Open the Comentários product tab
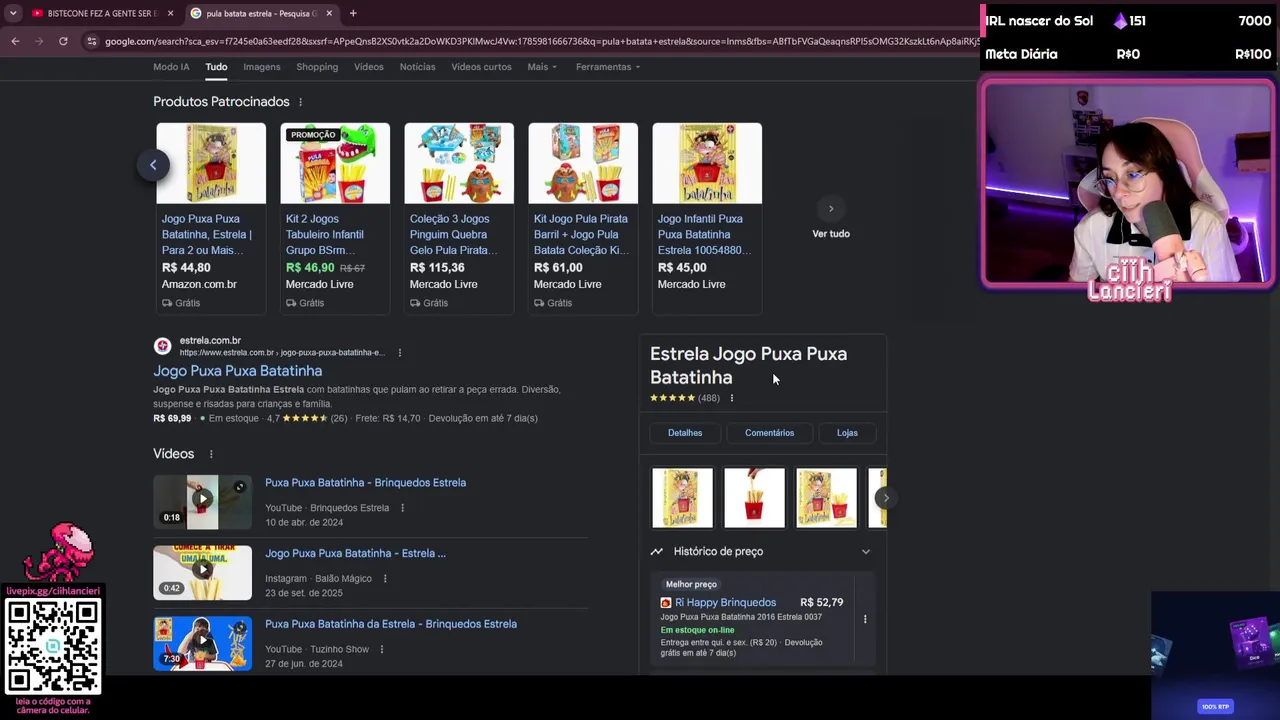1280x720 pixels. pyautogui.click(x=769, y=433)
